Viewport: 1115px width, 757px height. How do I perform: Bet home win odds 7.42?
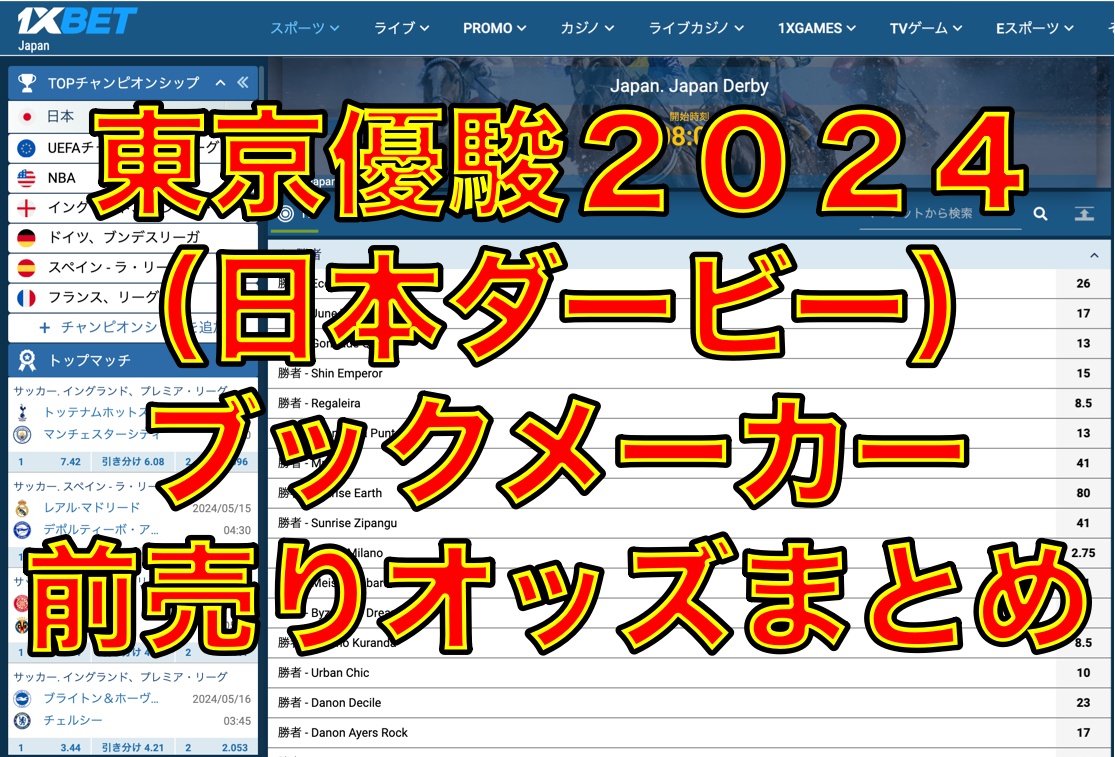pyautogui.click(x=50, y=461)
